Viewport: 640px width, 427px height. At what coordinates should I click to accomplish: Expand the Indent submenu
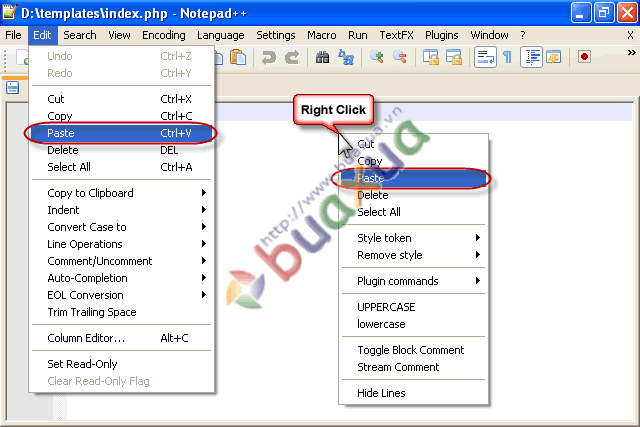pos(122,210)
